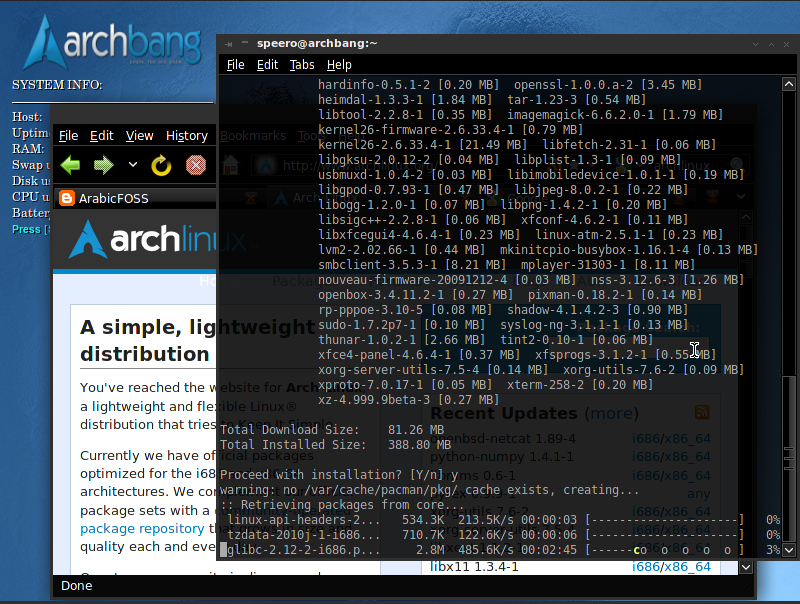The height and width of the screenshot is (604, 800).
Task: Open the browser View menu
Action: [x=139, y=136]
